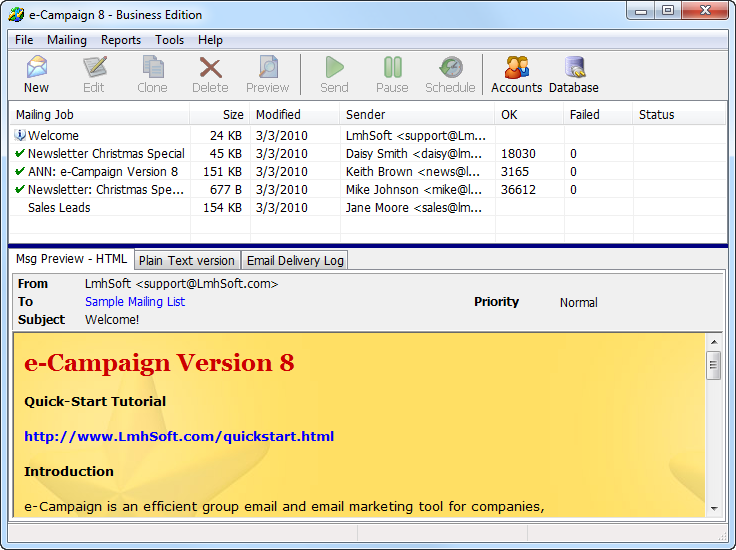Open the Reports menu
Screen dimensions: 736x550
pyautogui.click(x=121, y=40)
